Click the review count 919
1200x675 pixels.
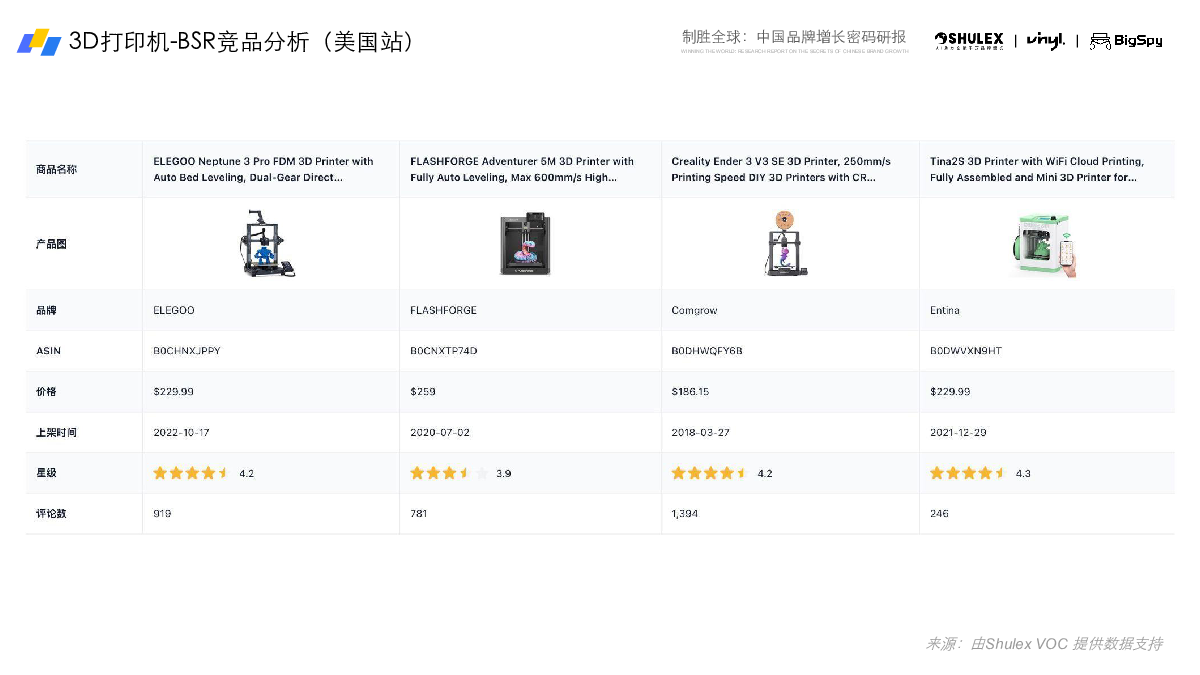tap(162, 514)
